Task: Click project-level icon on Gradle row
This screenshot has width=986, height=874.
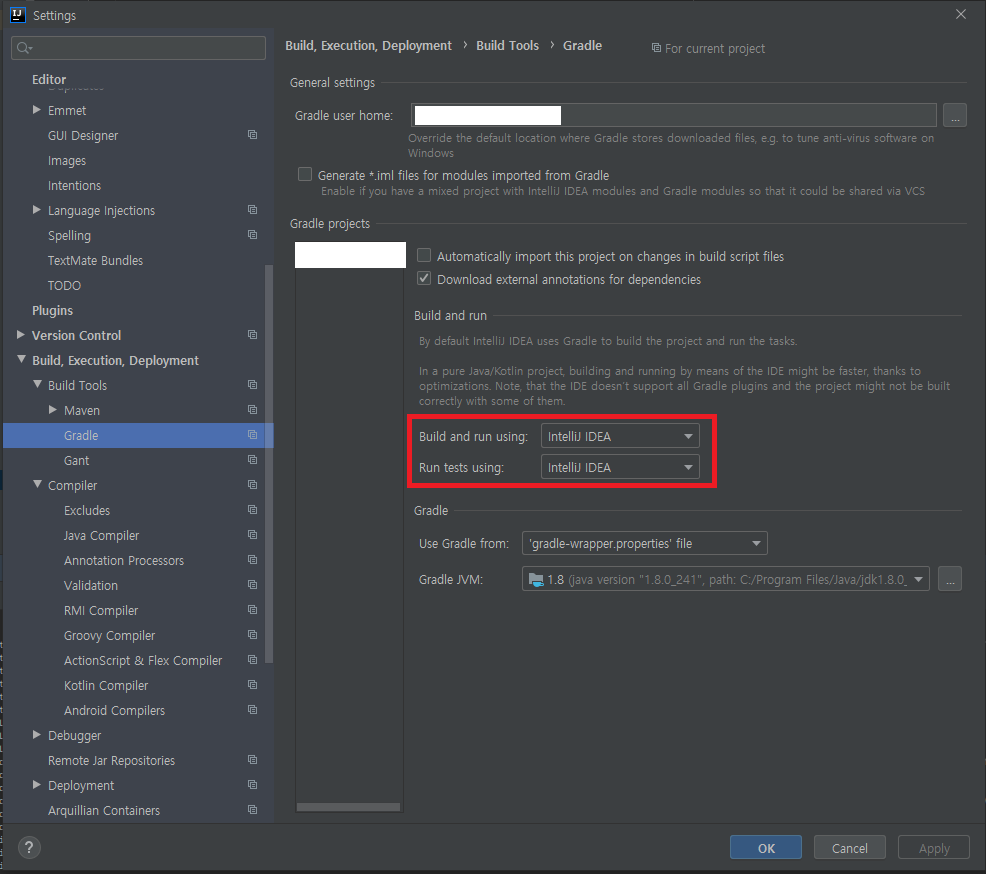Action: point(252,434)
